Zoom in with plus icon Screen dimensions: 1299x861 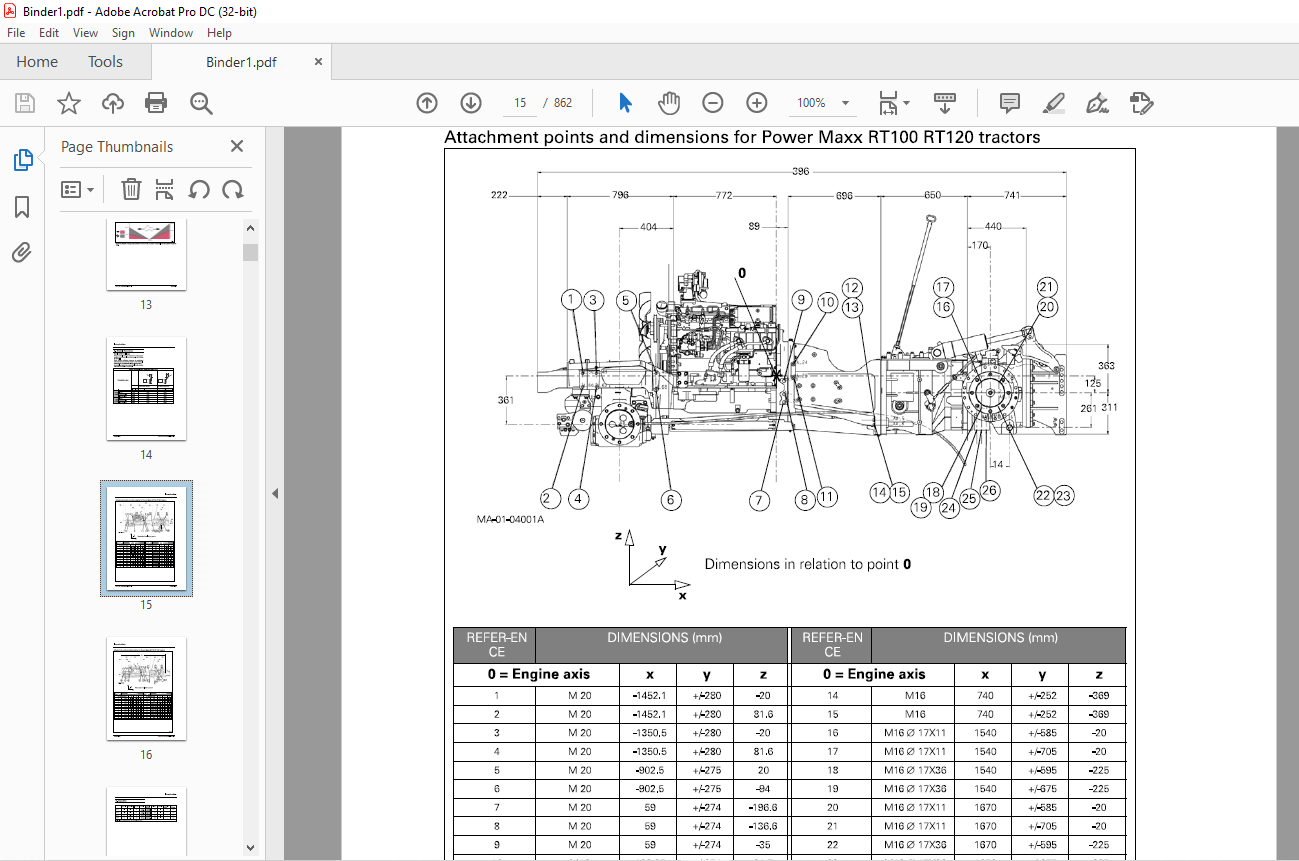(x=757, y=103)
